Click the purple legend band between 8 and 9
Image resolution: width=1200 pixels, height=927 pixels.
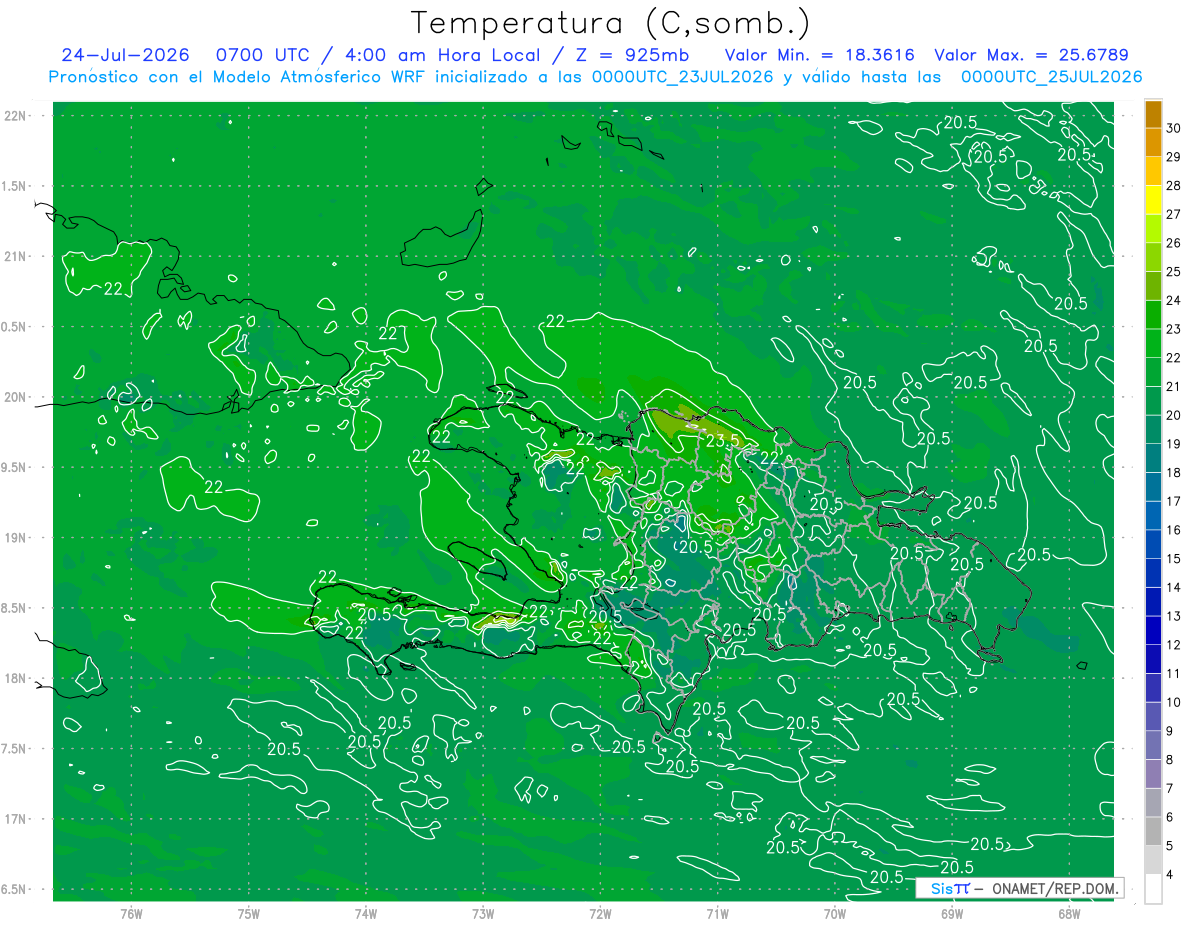[1153, 746]
